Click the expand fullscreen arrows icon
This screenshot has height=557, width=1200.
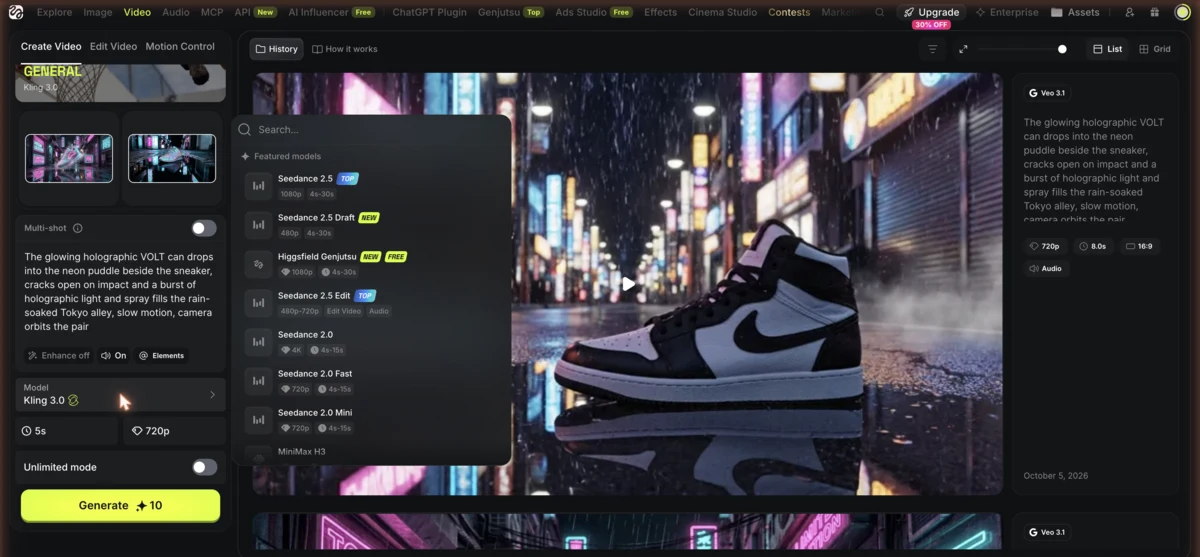pos(963,49)
